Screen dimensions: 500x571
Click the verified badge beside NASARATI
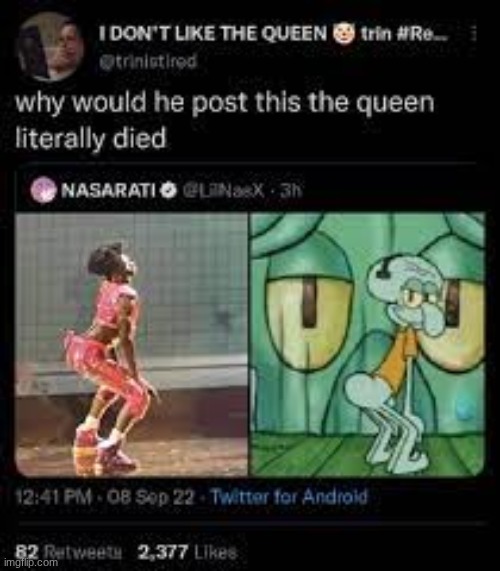tap(169, 189)
